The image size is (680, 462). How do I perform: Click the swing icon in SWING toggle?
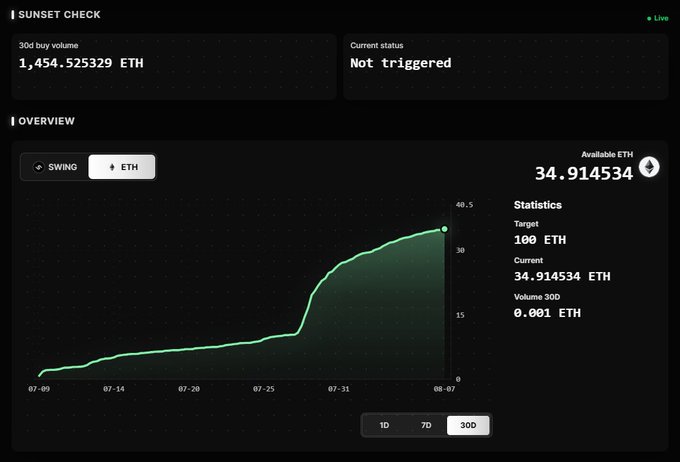click(x=39, y=167)
